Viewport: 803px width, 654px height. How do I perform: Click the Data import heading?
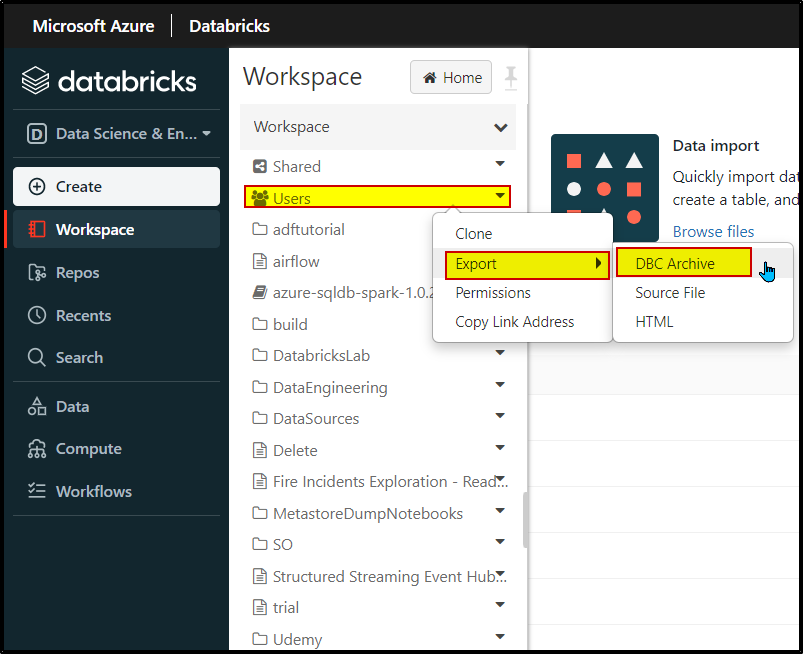pos(715,146)
